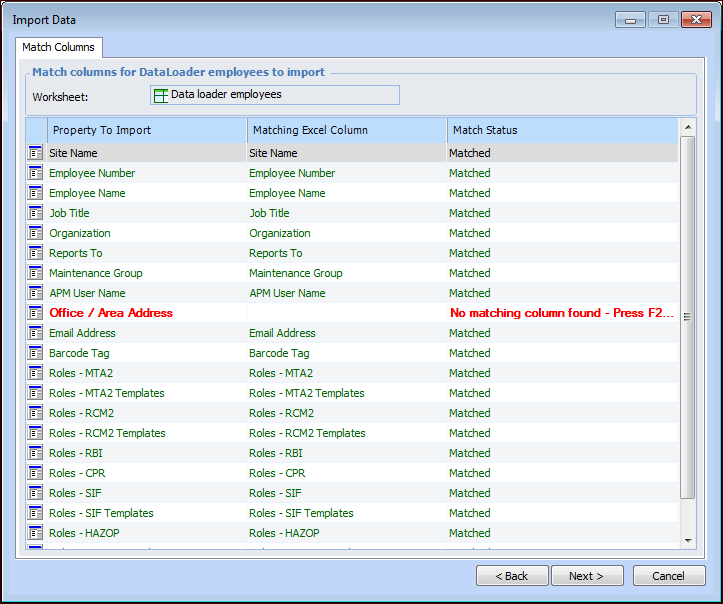Click the Data loader employees worksheet field

(x=275, y=95)
